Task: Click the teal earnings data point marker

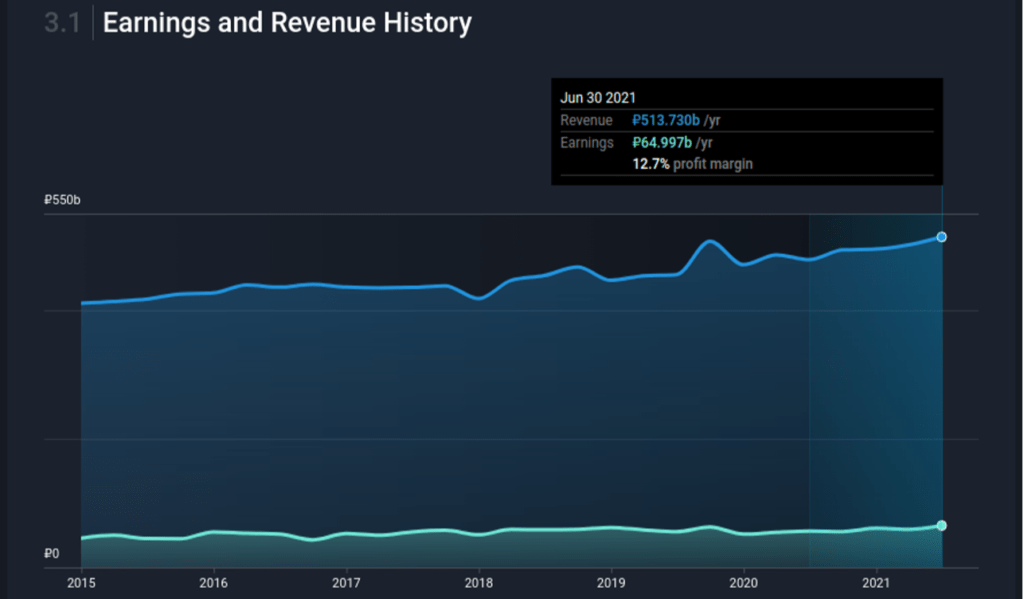Action: tap(941, 525)
